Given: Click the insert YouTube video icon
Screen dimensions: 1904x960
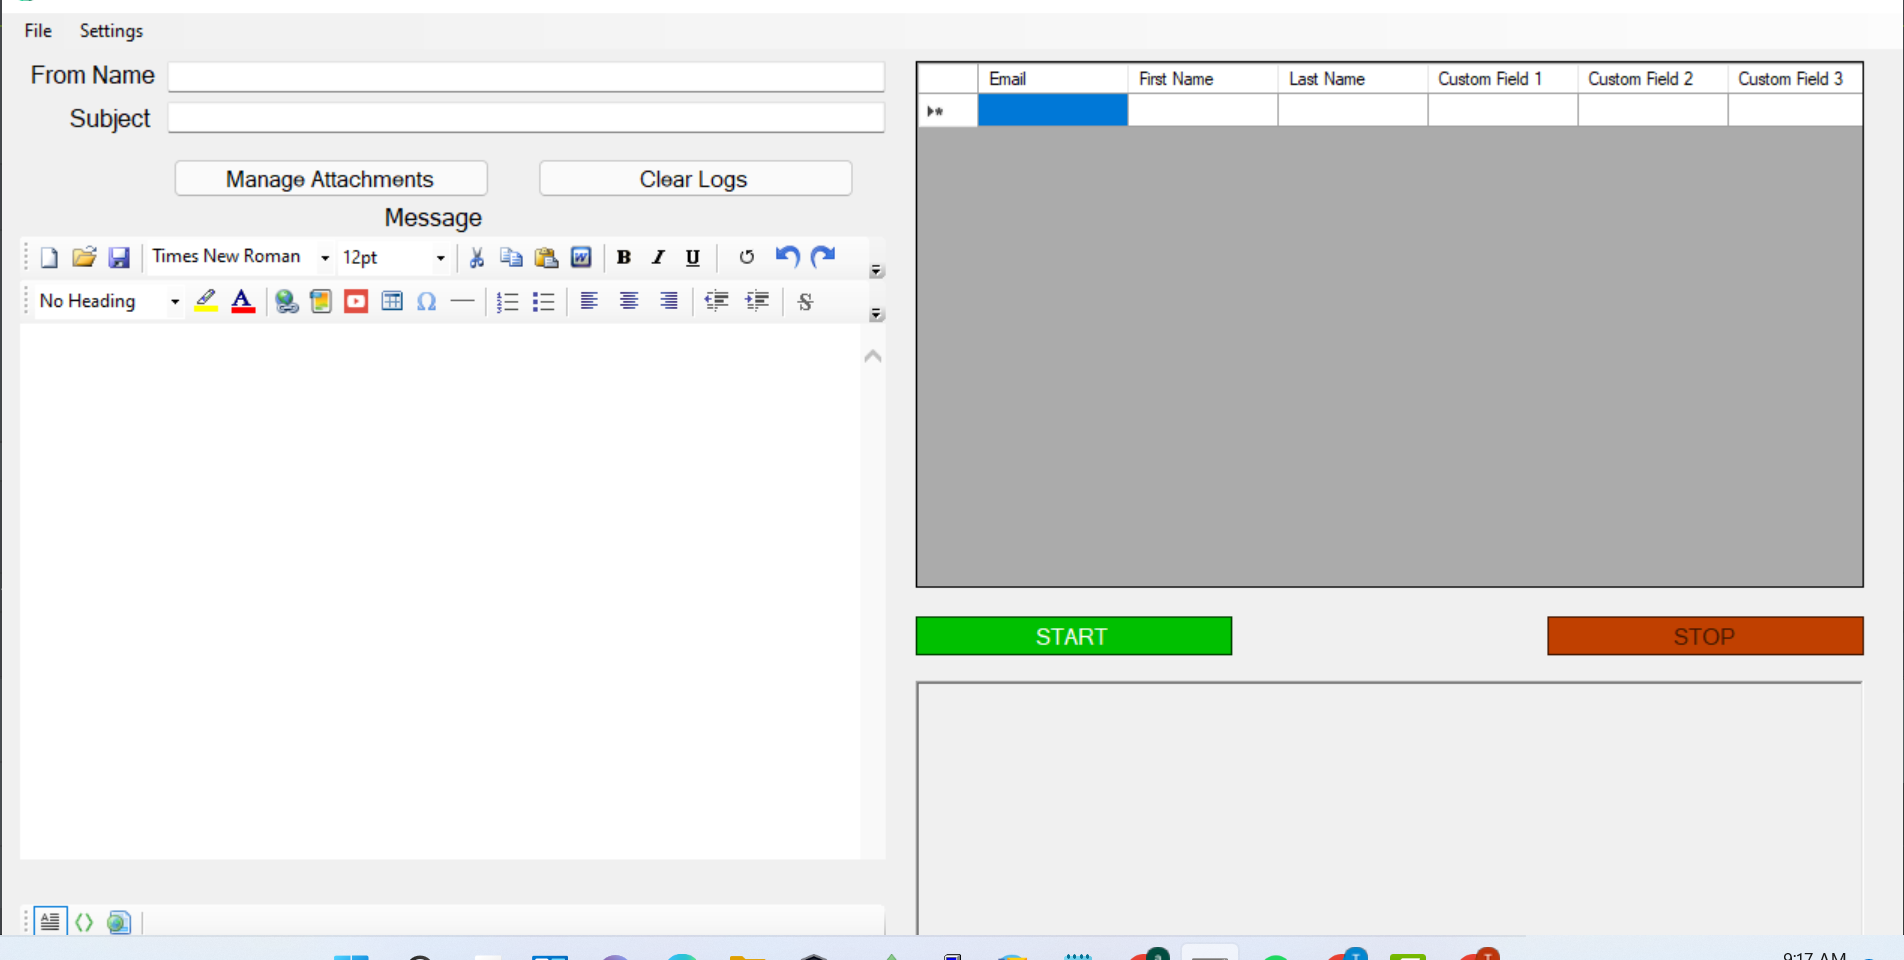Looking at the screenshot, I should click(x=356, y=301).
